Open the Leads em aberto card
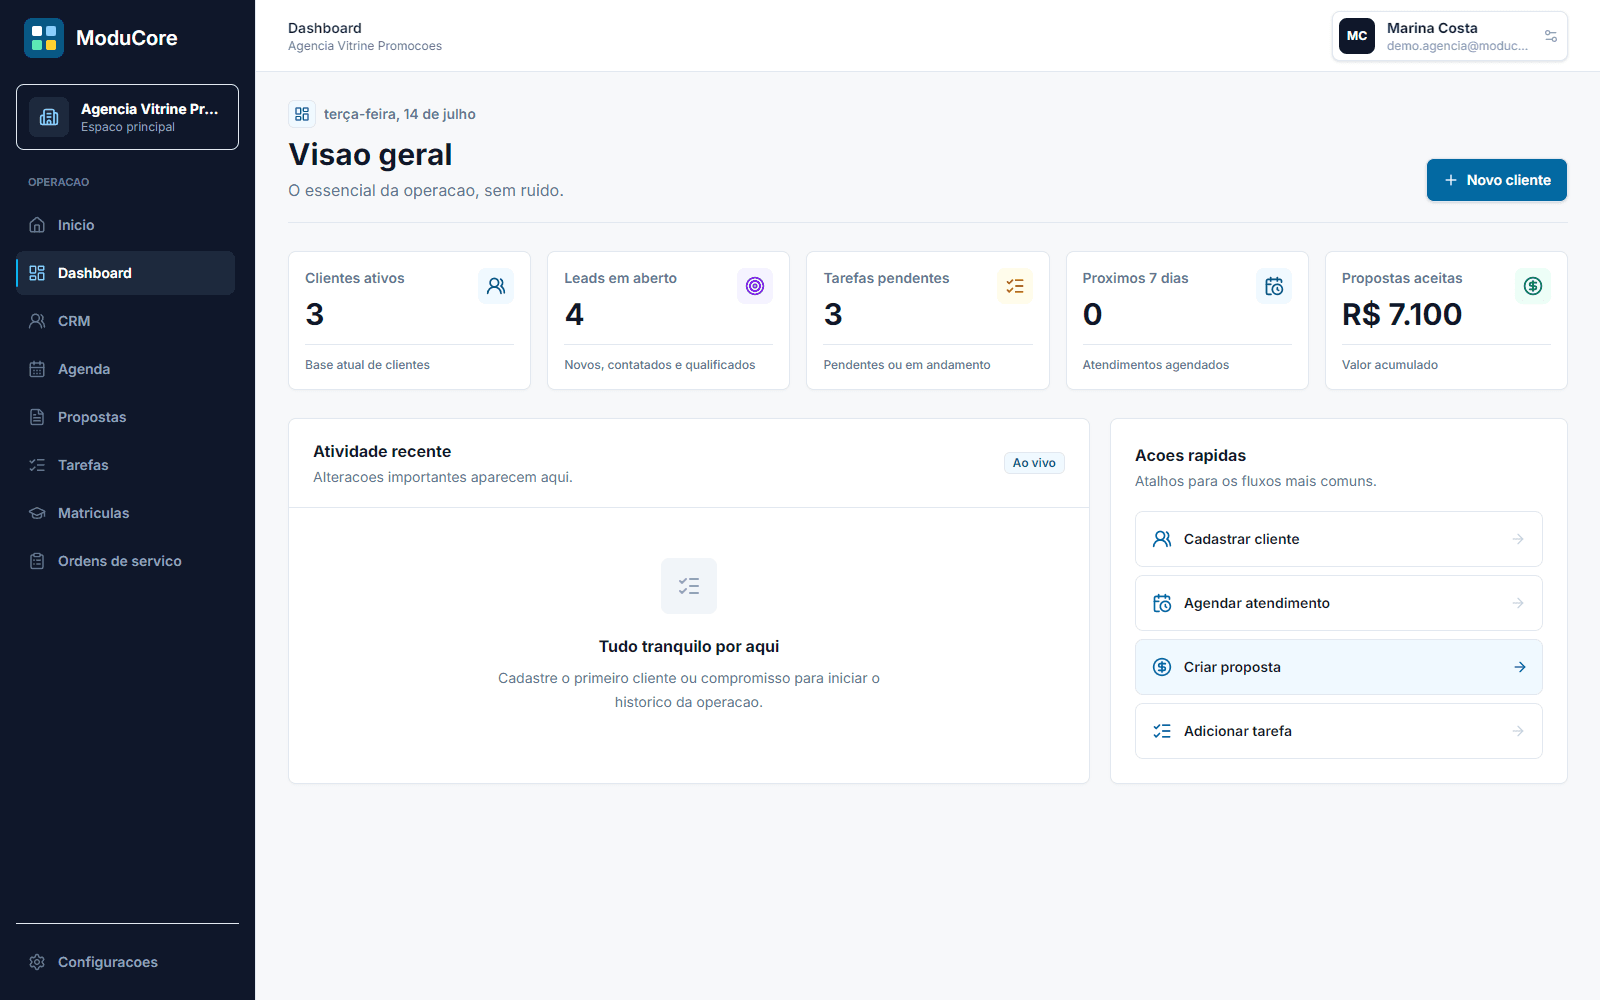Image resolution: width=1600 pixels, height=1000 pixels. (x=668, y=320)
